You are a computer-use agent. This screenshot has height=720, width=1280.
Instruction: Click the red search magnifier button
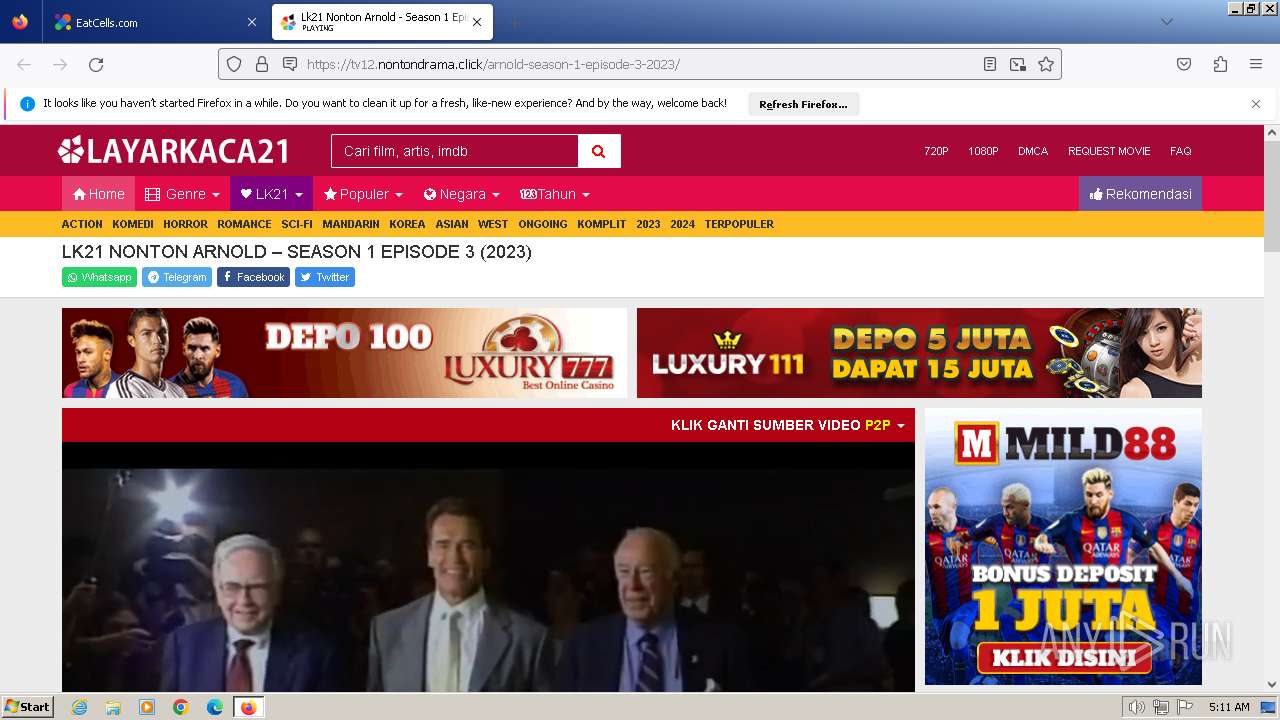(599, 151)
